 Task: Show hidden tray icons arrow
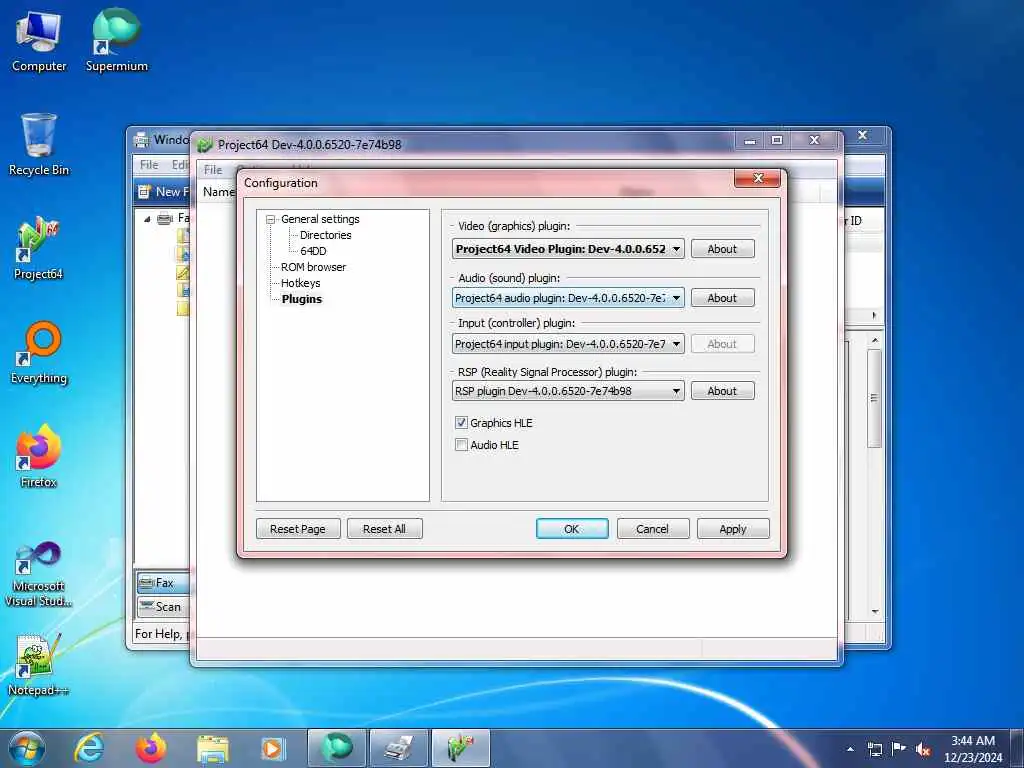coord(850,749)
